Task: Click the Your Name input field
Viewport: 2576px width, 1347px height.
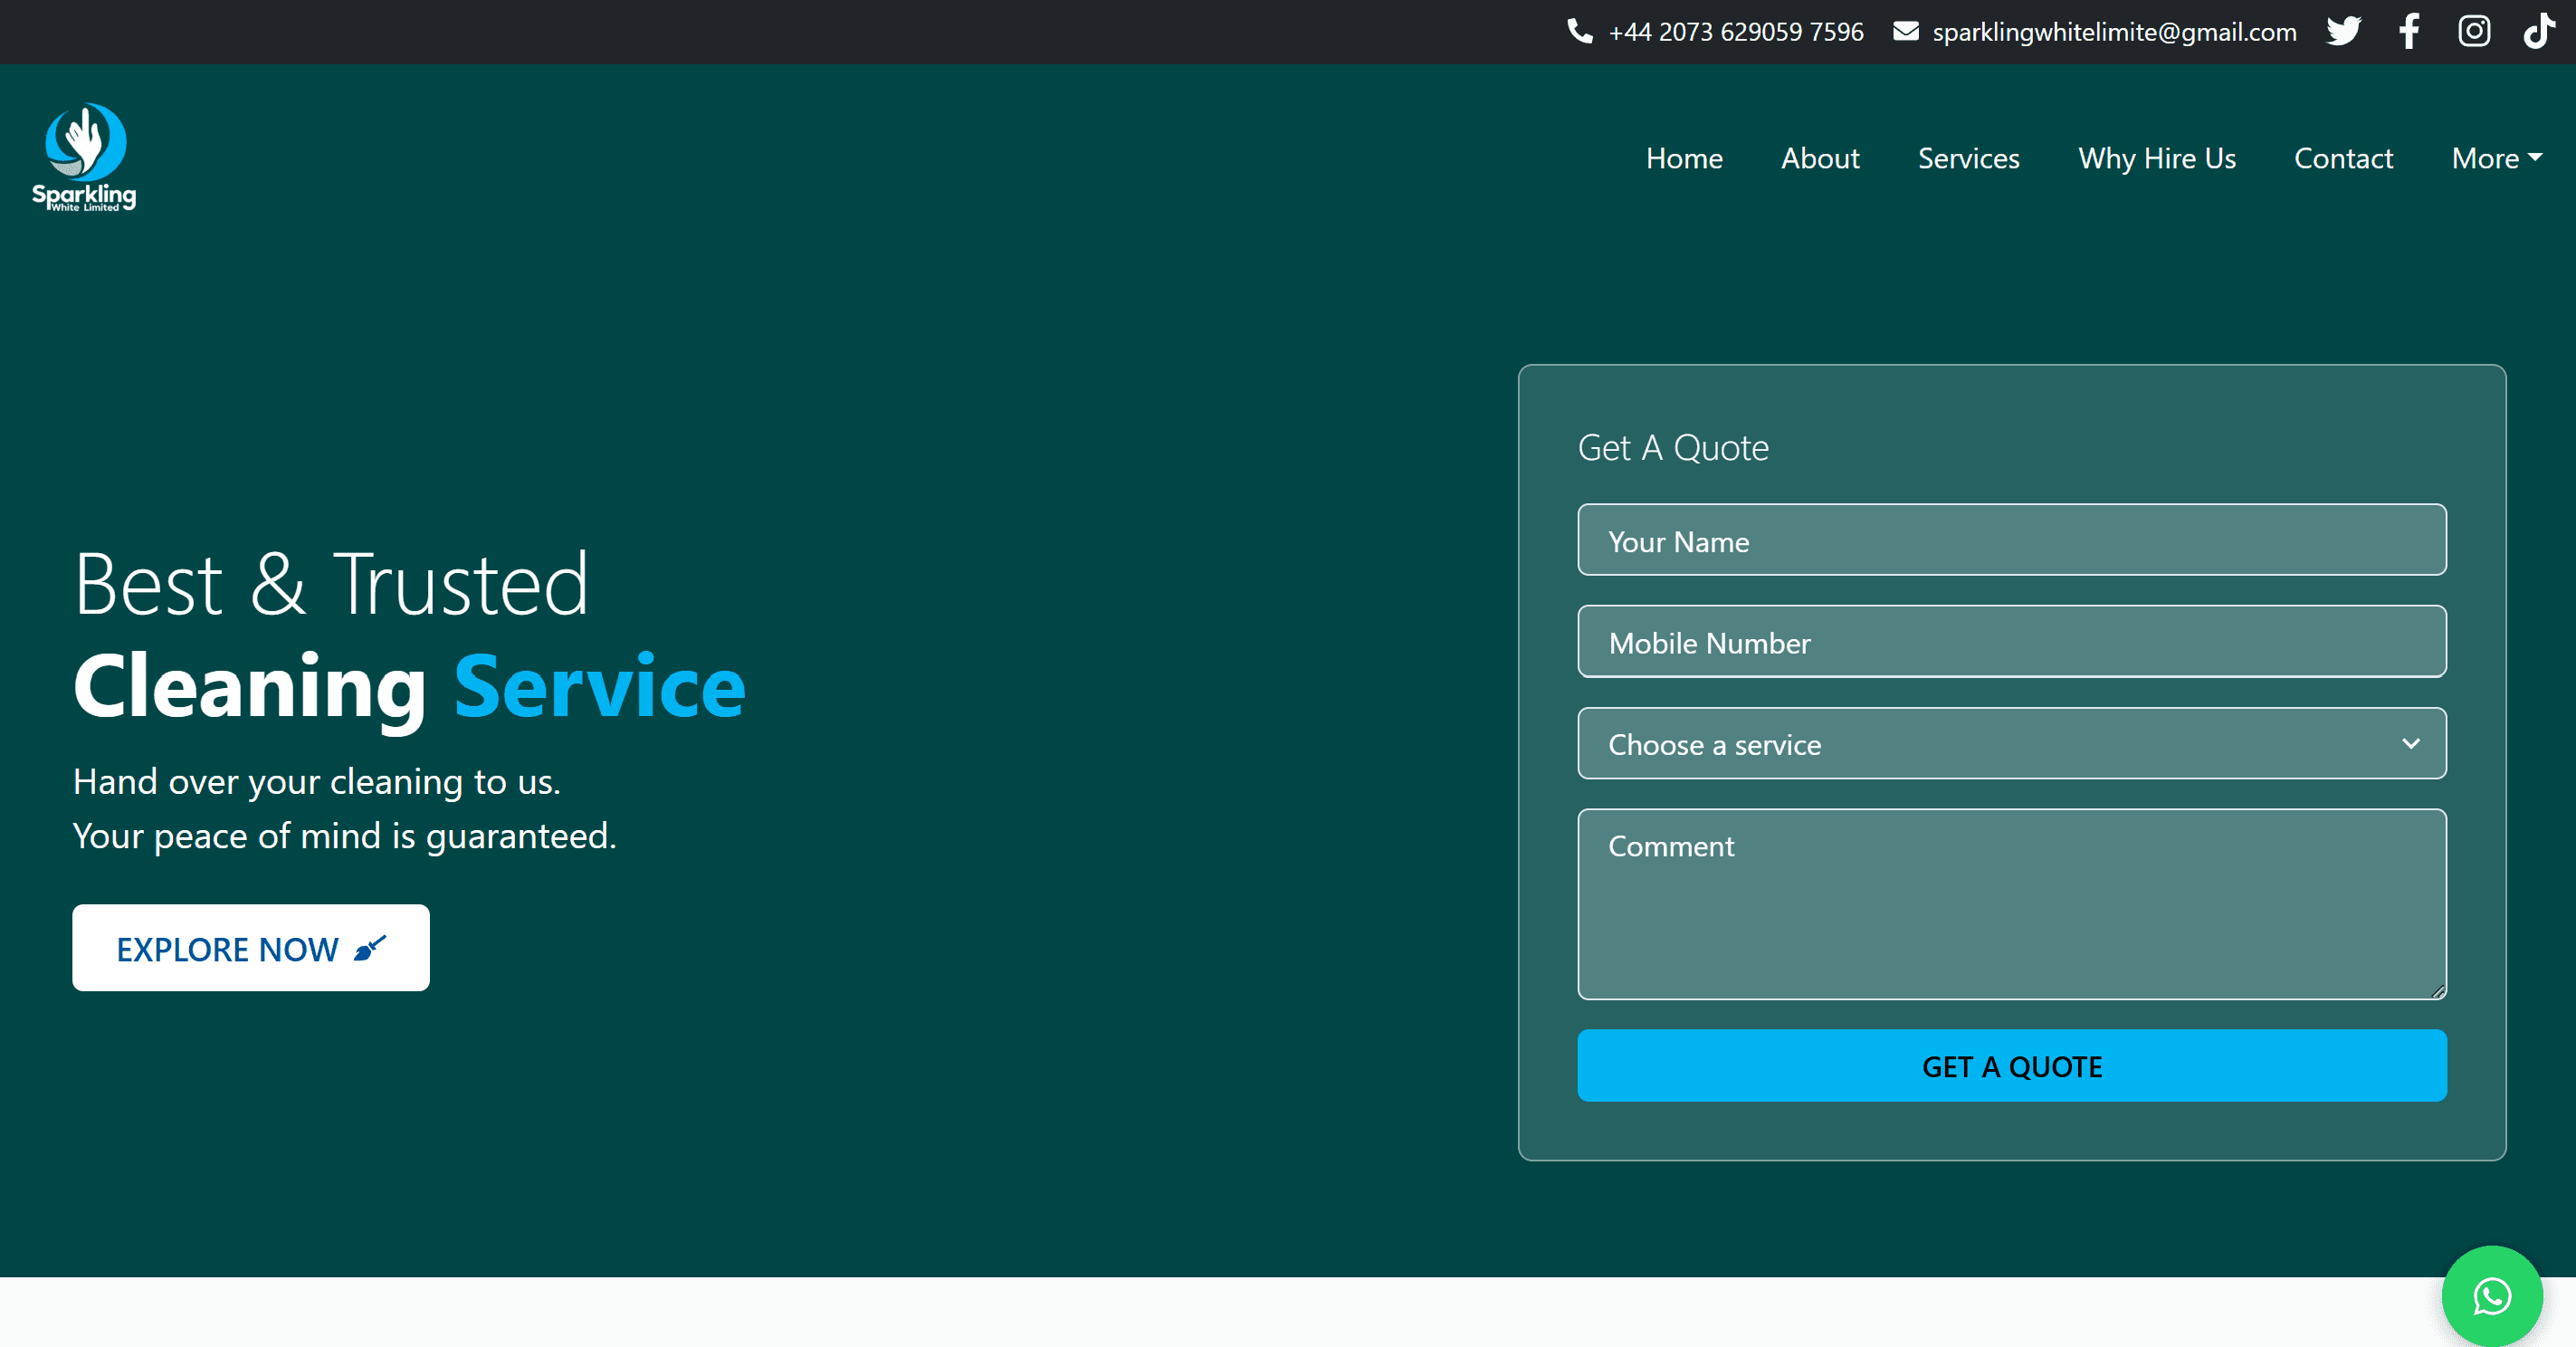Action: (x=2011, y=540)
